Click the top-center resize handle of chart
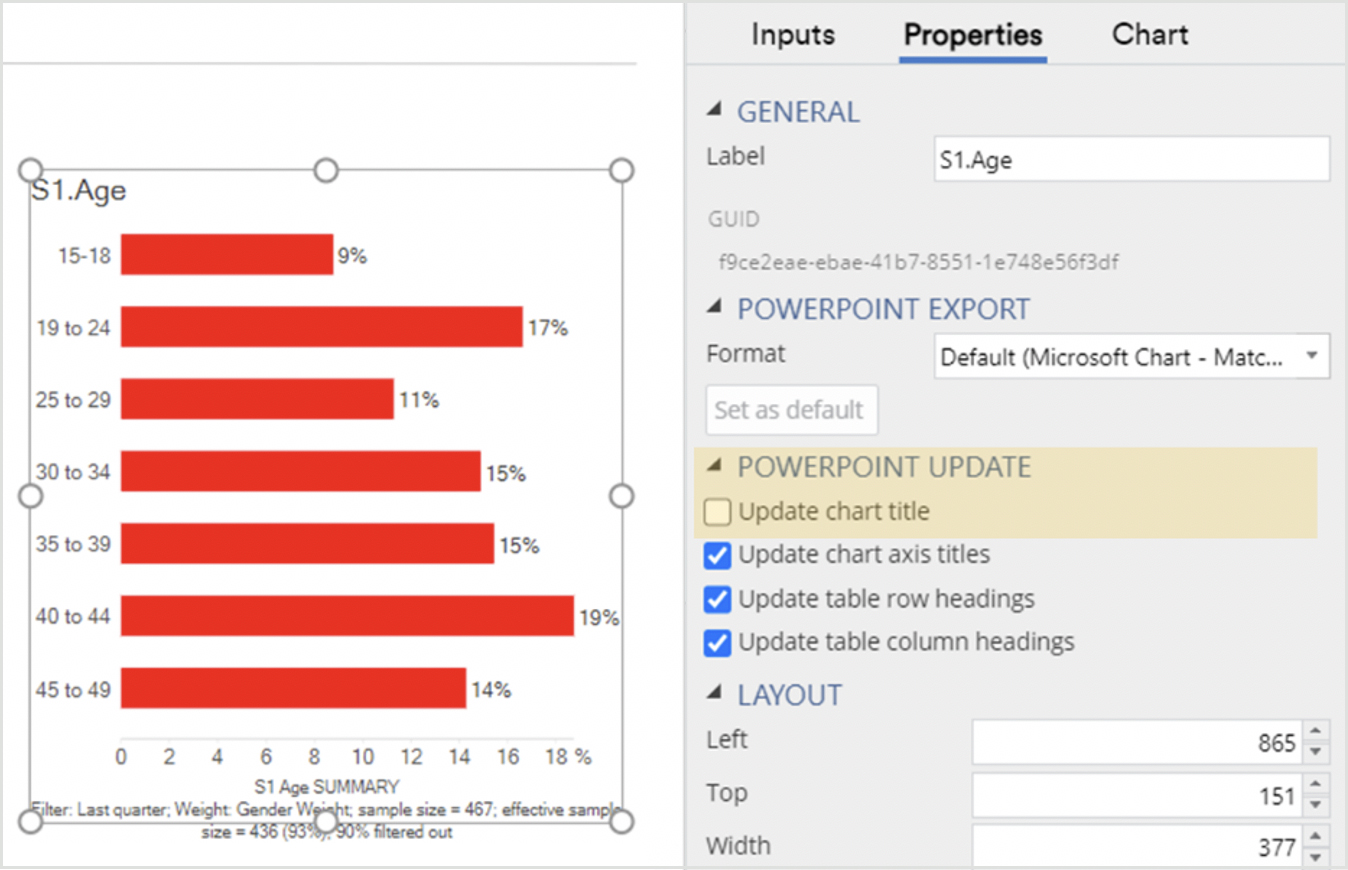1348x870 pixels. [326, 170]
